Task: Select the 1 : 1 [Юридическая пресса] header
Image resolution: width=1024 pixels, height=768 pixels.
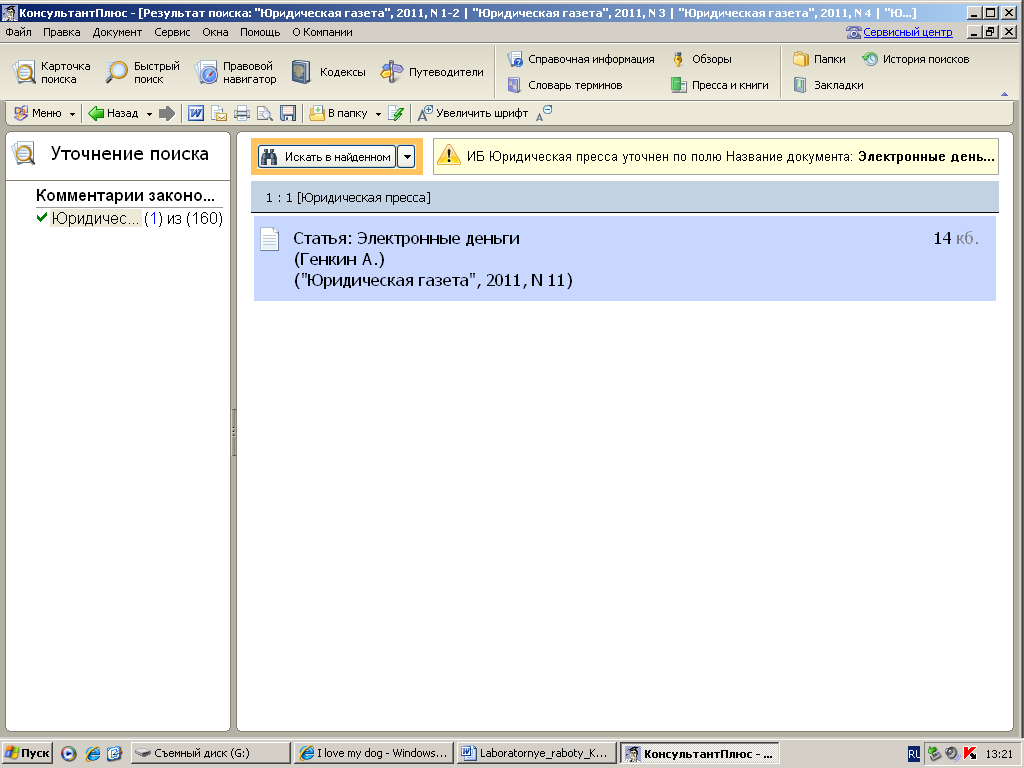Action: point(624,197)
